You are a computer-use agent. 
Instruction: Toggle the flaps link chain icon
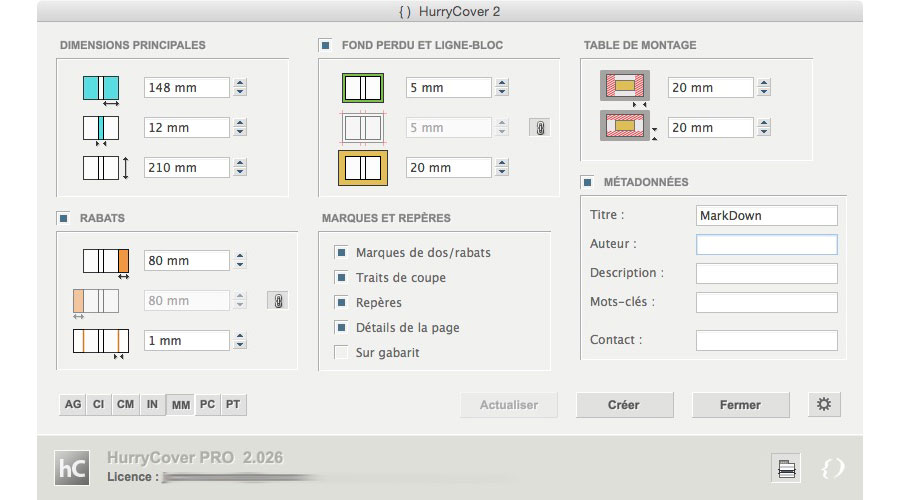[x=278, y=301]
